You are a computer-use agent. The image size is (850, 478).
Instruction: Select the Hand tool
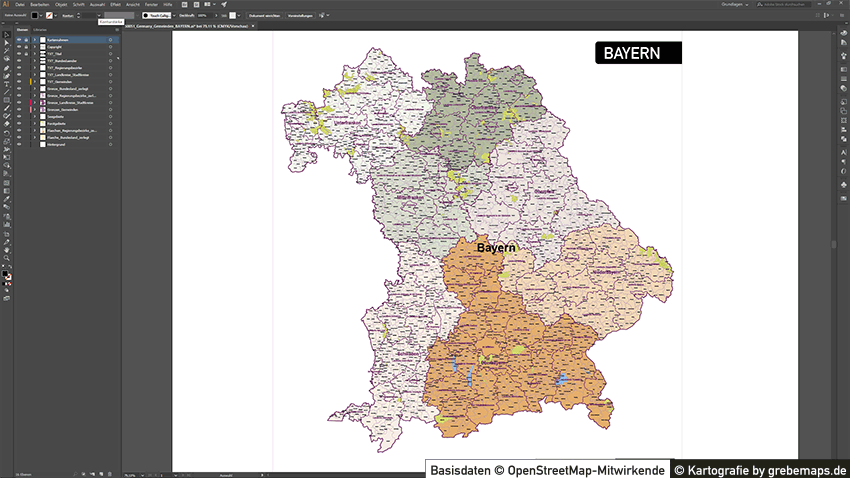(x=6, y=251)
